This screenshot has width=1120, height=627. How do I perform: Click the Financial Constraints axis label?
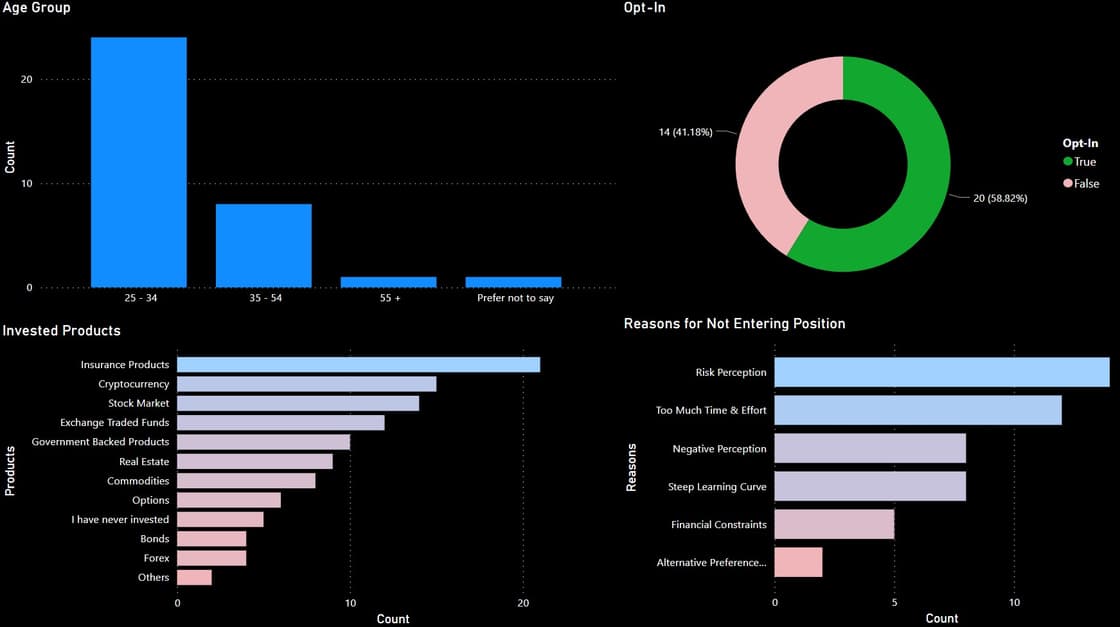[719, 525]
